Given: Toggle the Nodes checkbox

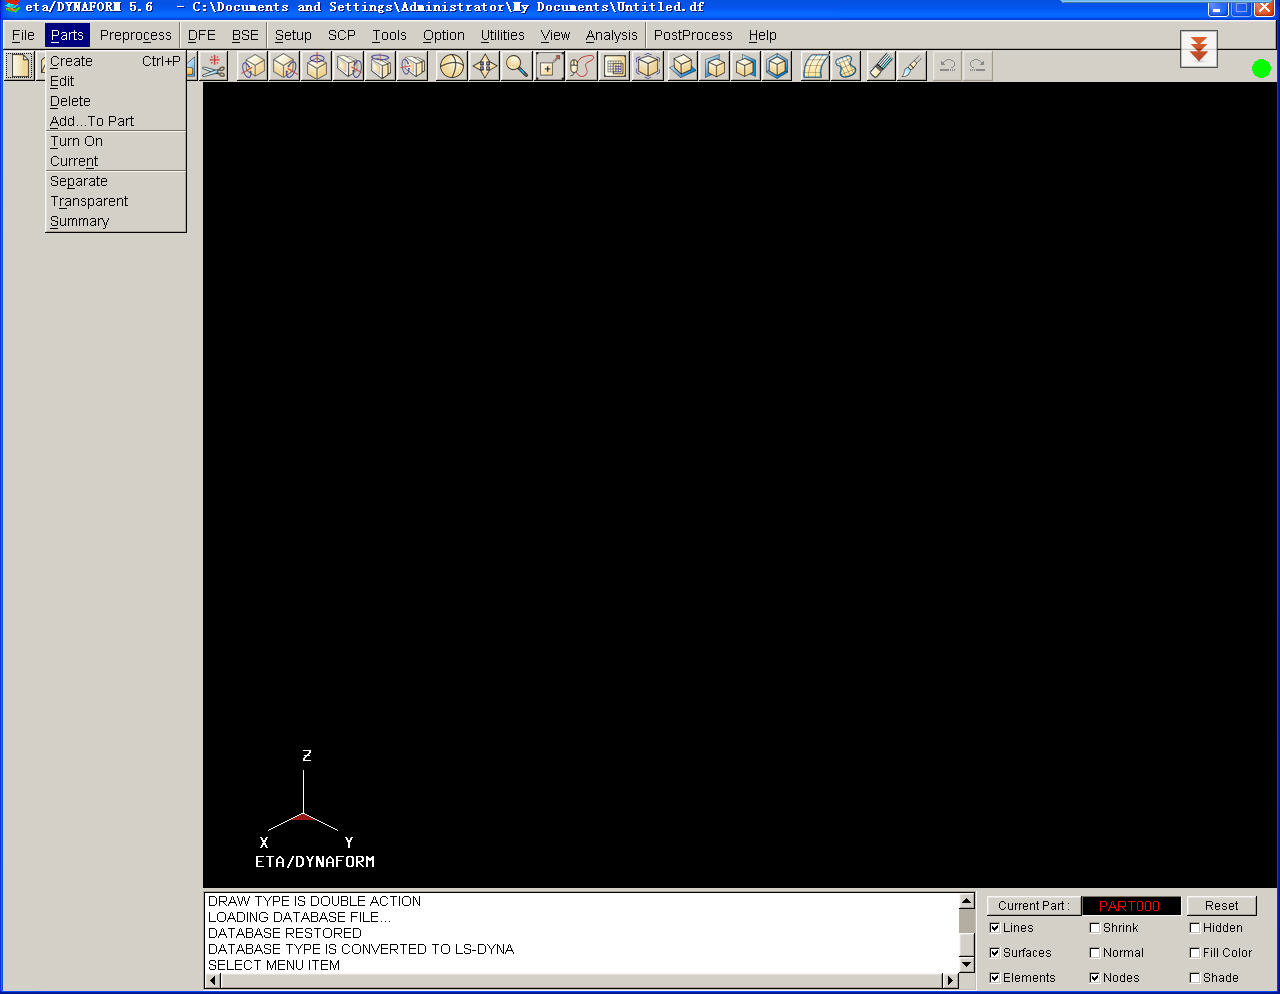Looking at the screenshot, I should click(1095, 978).
